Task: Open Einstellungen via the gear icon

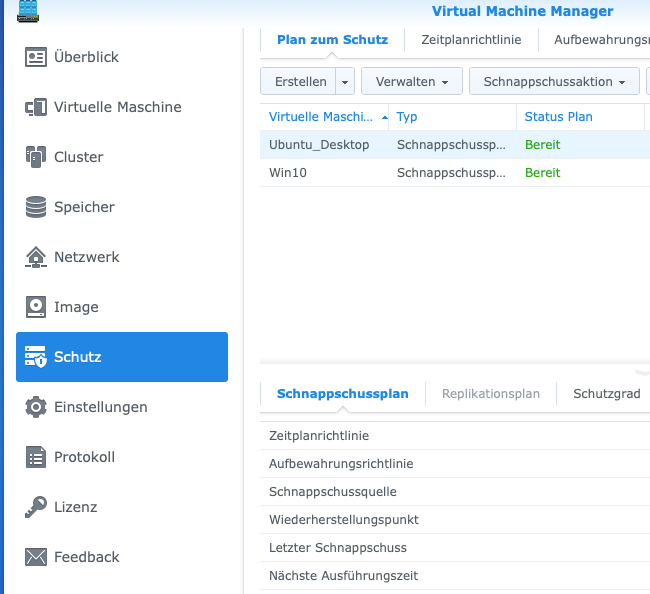Action: pyautogui.click(x=36, y=407)
